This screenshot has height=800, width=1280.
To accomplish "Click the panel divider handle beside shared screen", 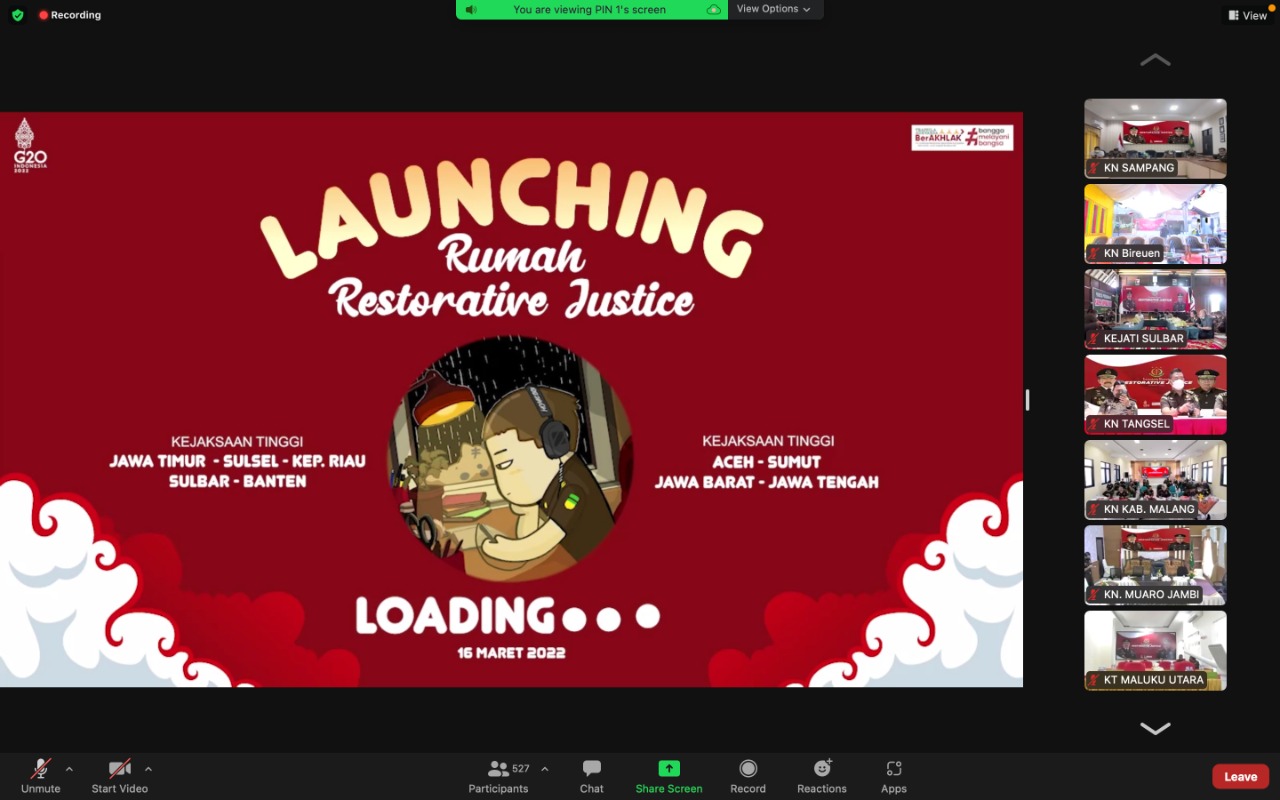I will pyautogui.click(x=1027, y=400).
